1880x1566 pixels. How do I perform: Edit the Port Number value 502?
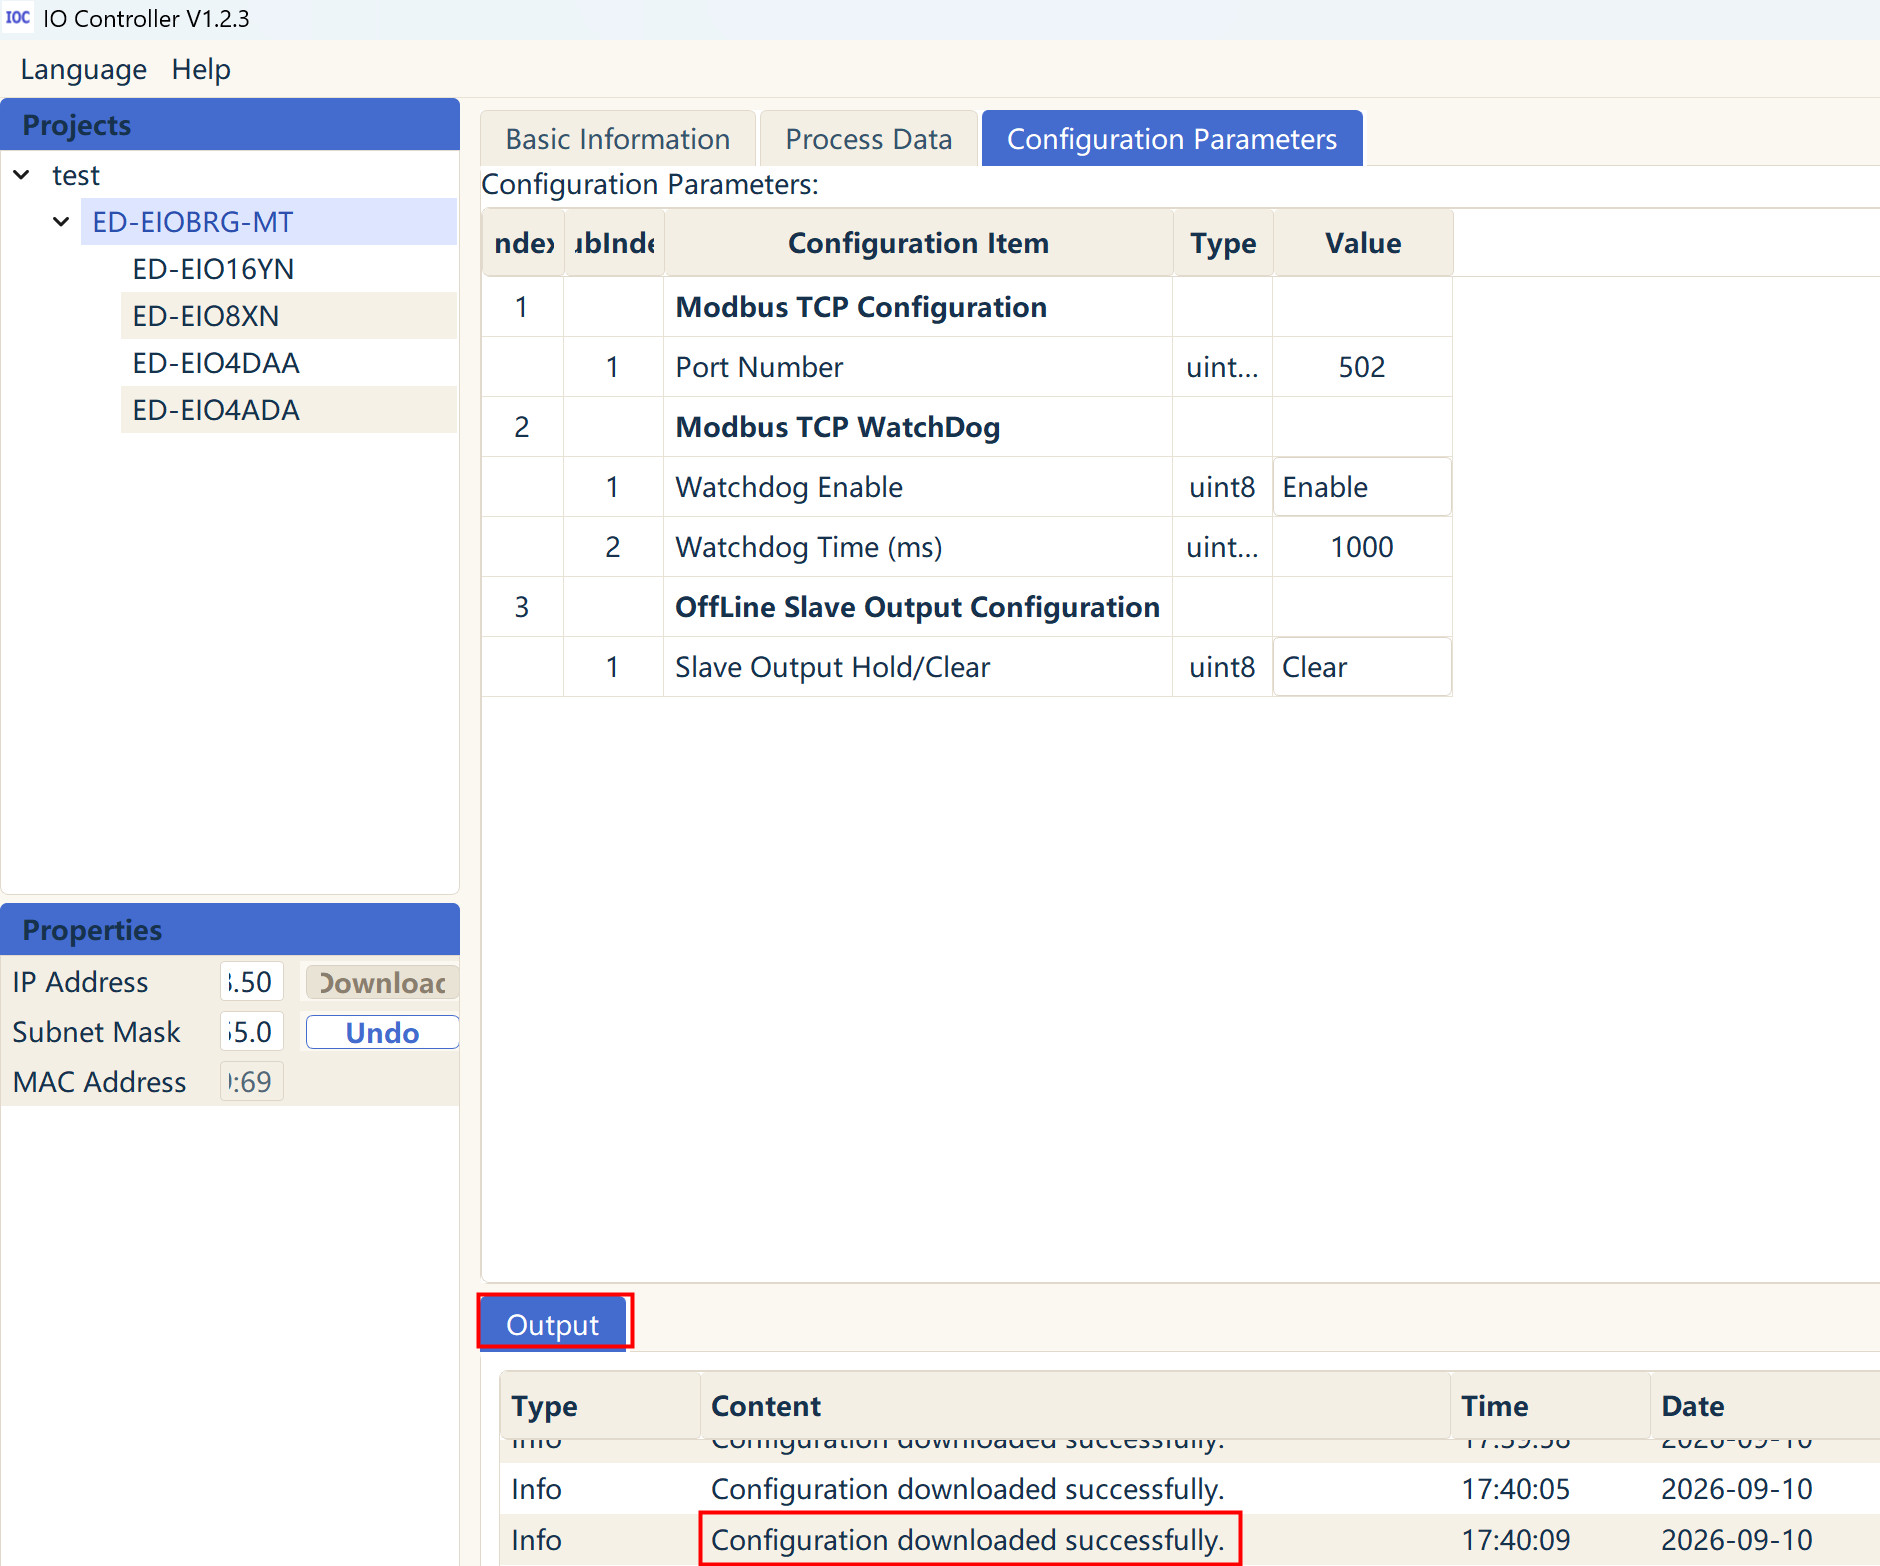[x=1362, y=367]
